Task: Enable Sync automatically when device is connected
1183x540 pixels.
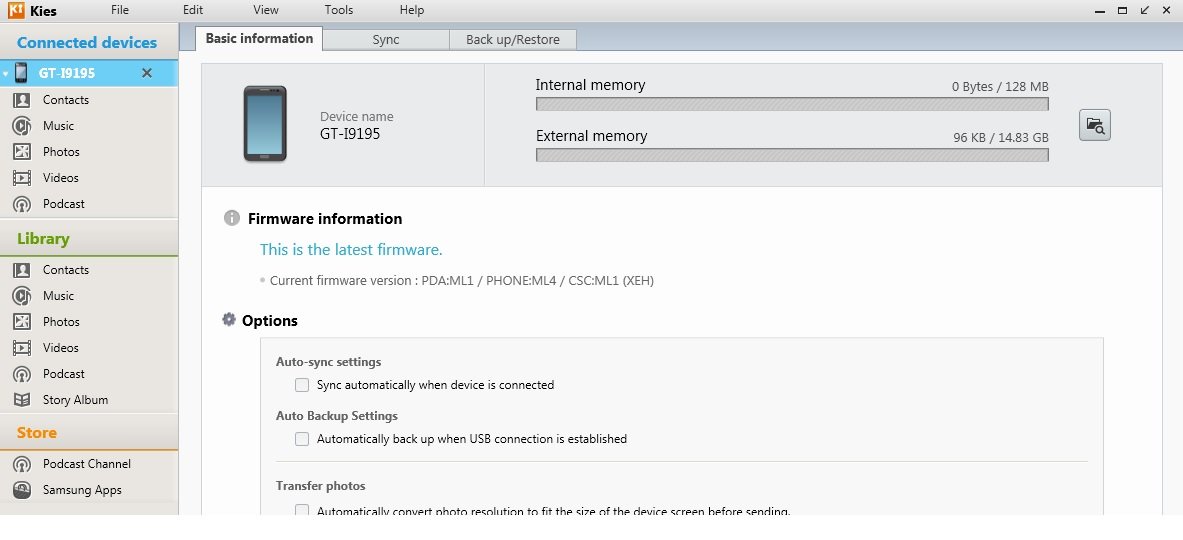Action: (302, 385)
